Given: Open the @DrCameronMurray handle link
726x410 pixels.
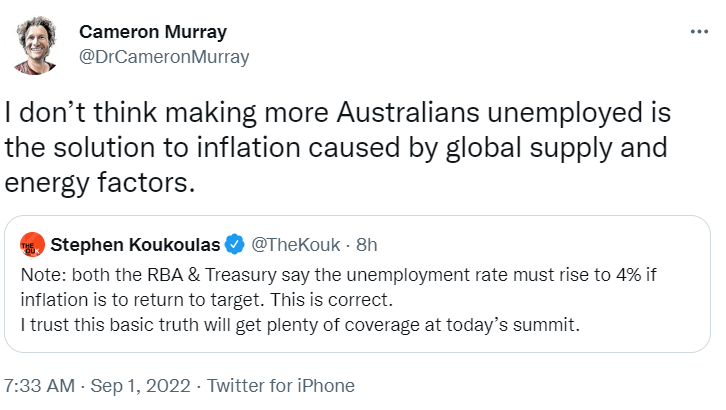Looking at the screenshot, I should coord(164,56).
